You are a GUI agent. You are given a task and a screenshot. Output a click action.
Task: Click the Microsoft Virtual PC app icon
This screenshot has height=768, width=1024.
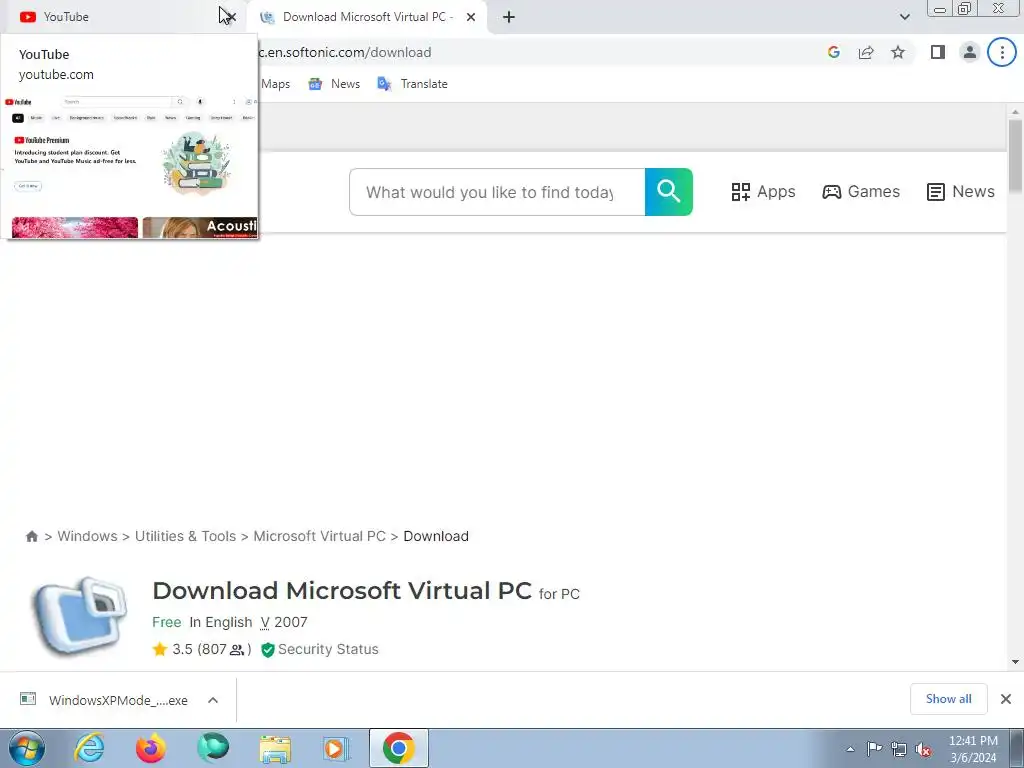pyautogui.click(x=79, y=616)
